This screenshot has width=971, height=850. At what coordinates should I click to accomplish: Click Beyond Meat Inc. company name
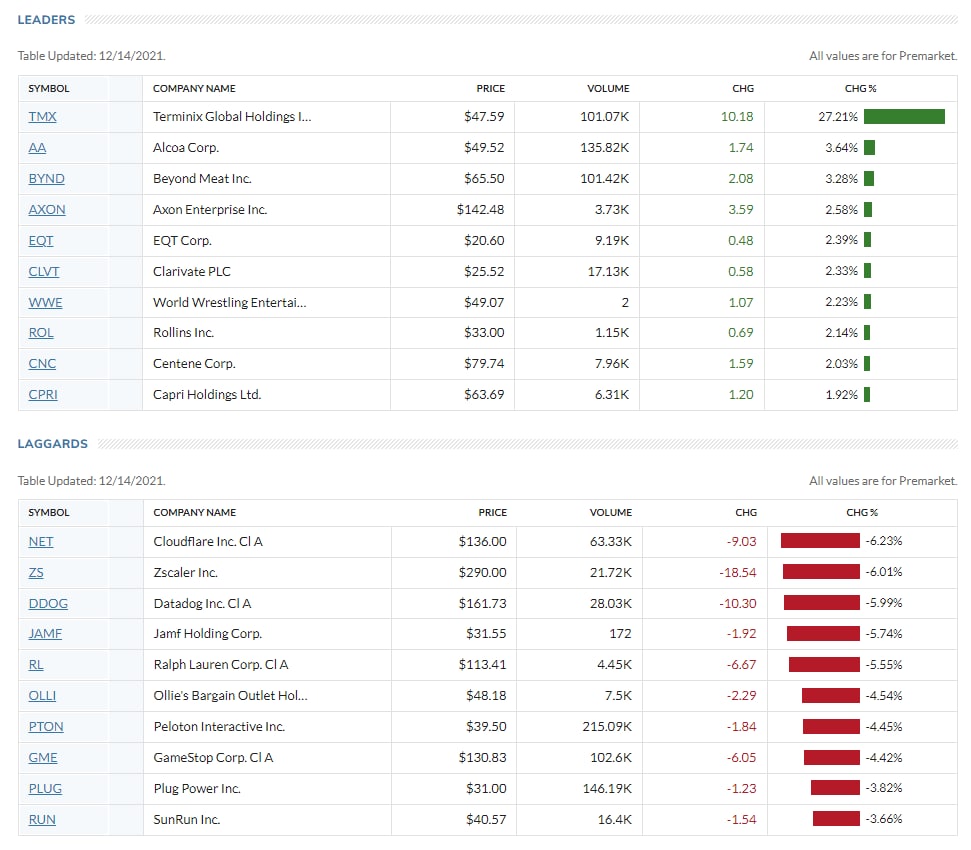[202, 178]
